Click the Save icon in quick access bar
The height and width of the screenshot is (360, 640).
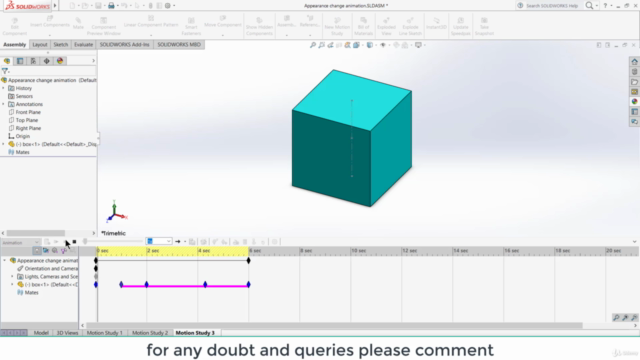pyautogui.click(x=98, y=6)
